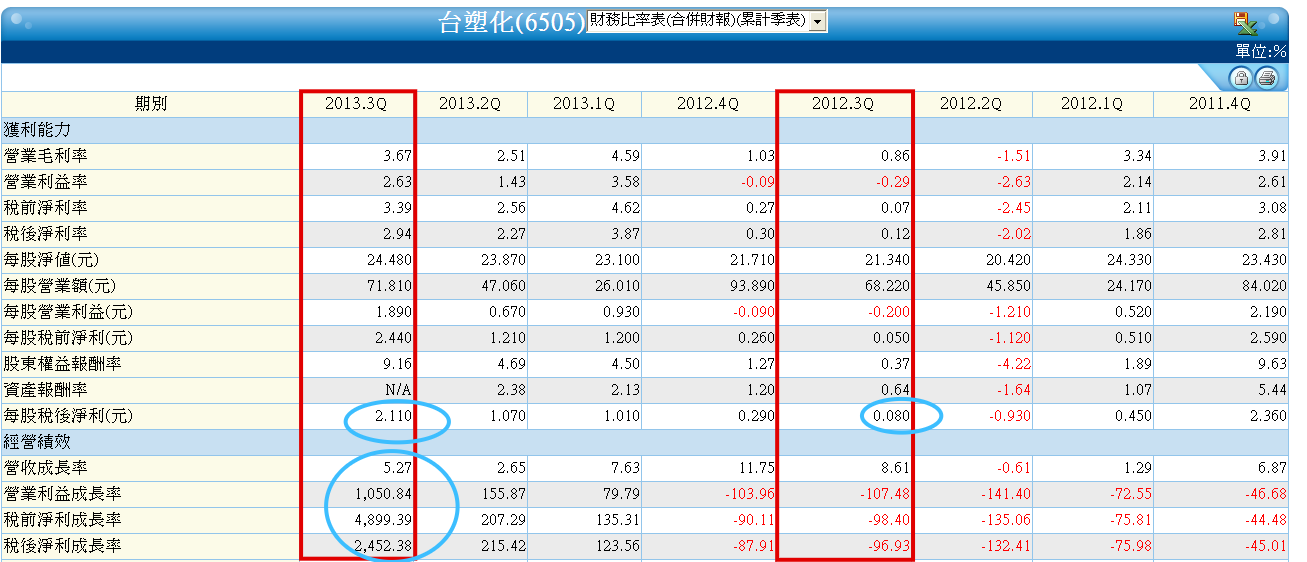Select the 2012.2Q column header
The width and height of the screenshot is (1307, 562).
[x=971, y=104]
